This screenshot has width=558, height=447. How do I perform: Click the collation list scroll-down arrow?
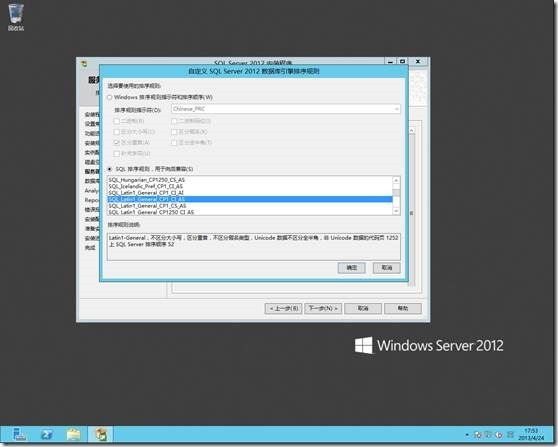(x=396, y=211)
